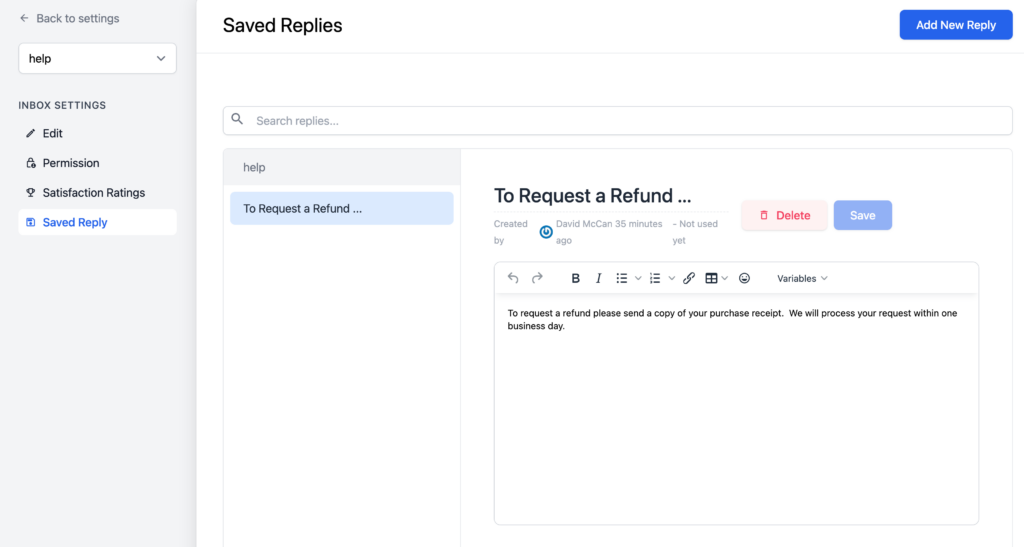Toggle italic formatting
This screenshot has height=547, width=1024.
598,278
